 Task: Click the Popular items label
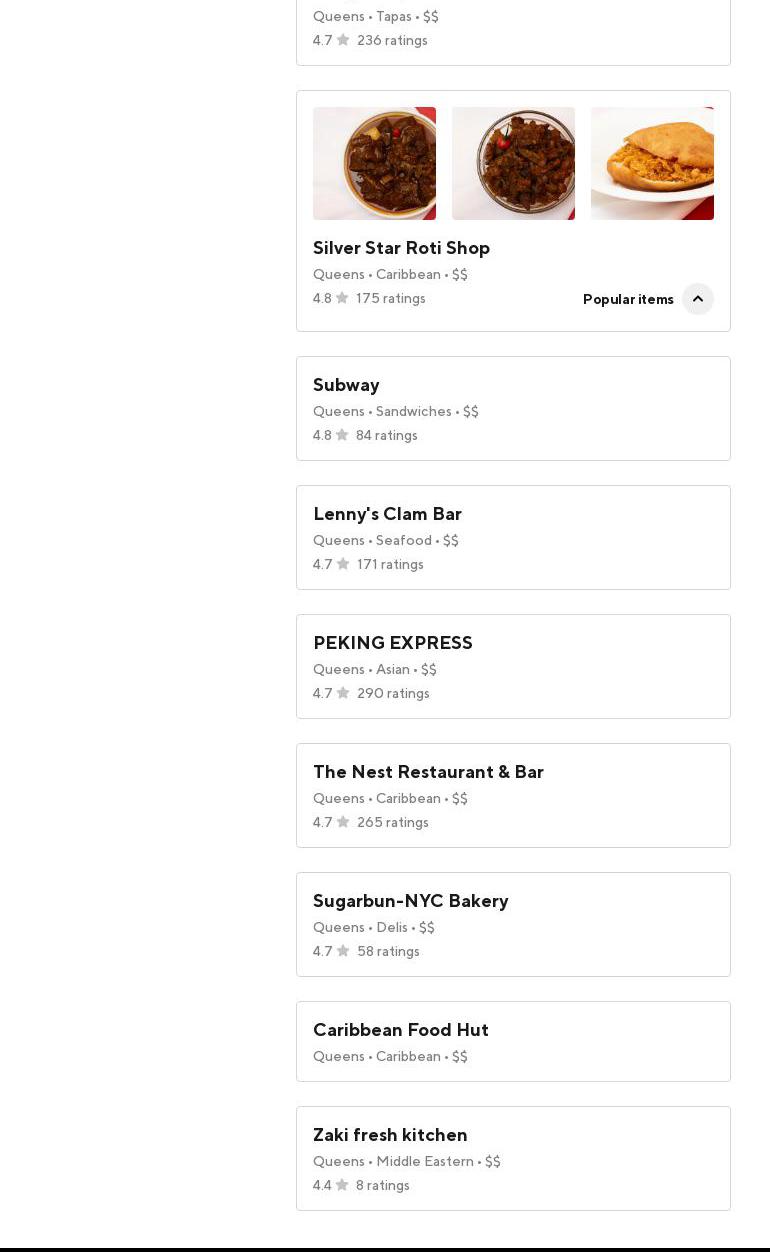pyautogui.click(x=628, y=299)
